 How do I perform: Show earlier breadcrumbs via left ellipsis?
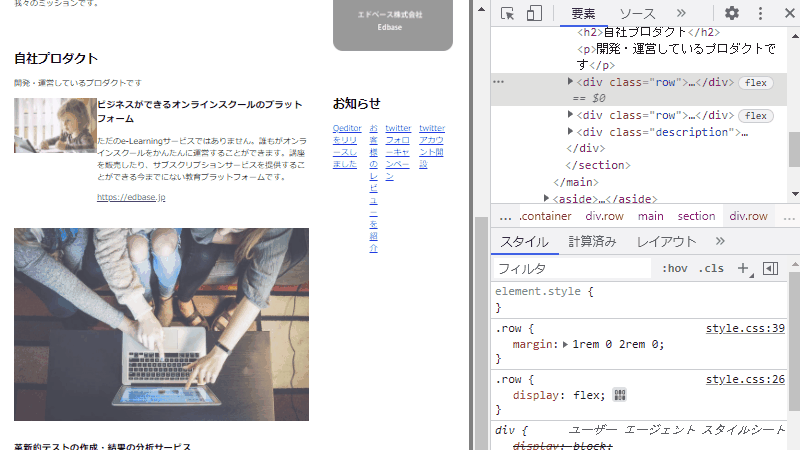point(506,217)
